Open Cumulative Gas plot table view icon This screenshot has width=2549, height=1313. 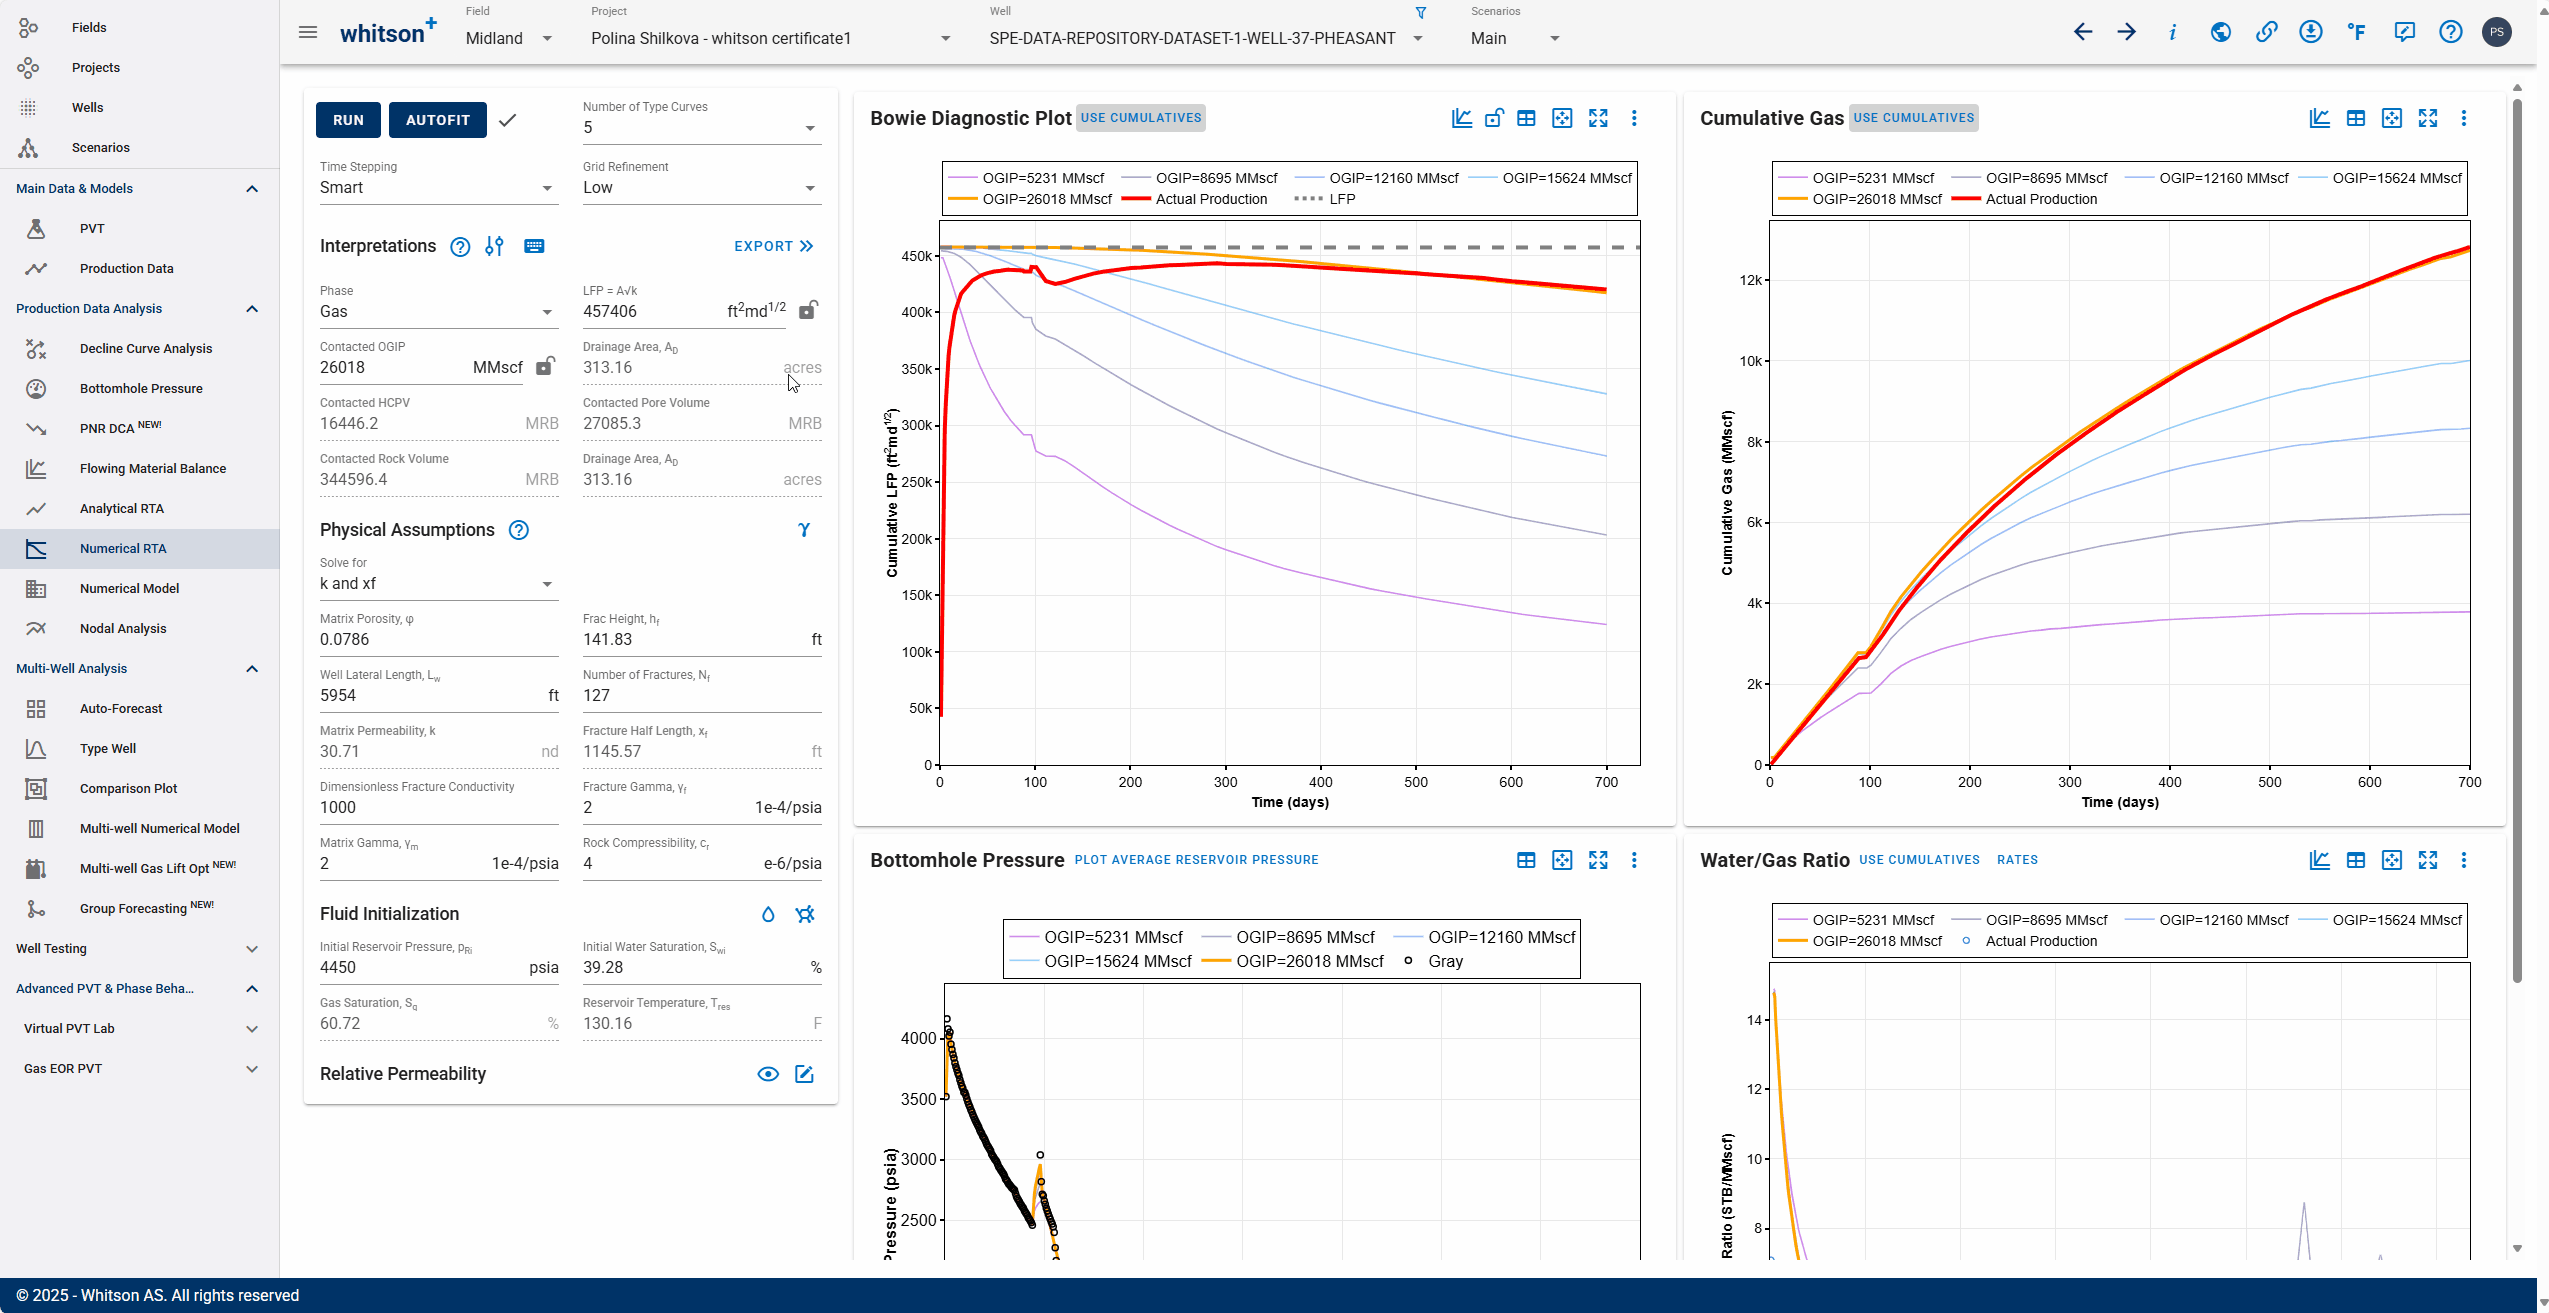tap(2355, 118)
